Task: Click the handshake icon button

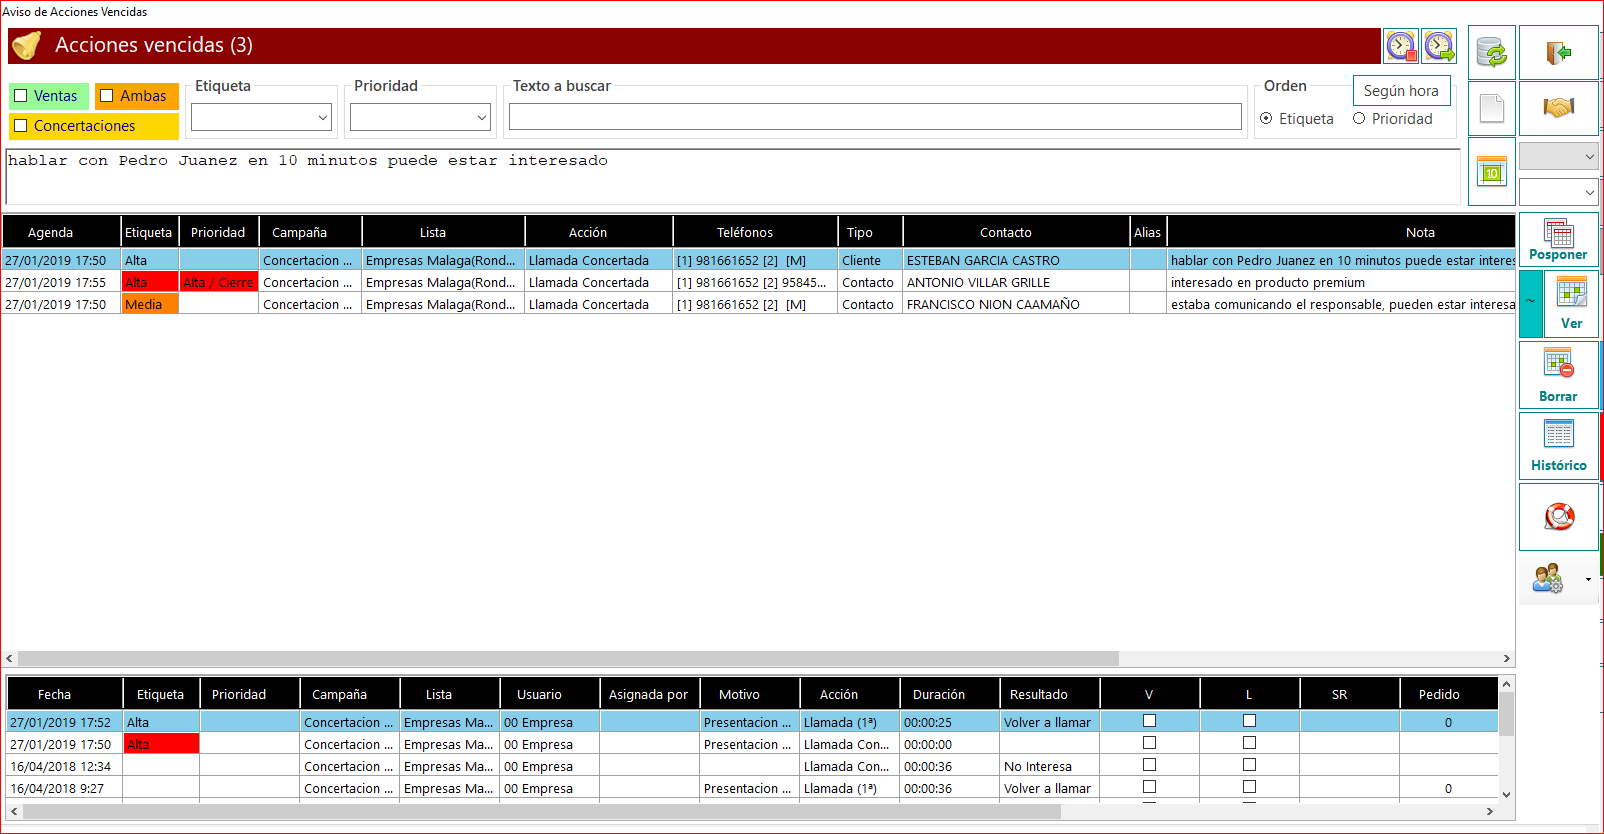Action: click(1558, 108)
